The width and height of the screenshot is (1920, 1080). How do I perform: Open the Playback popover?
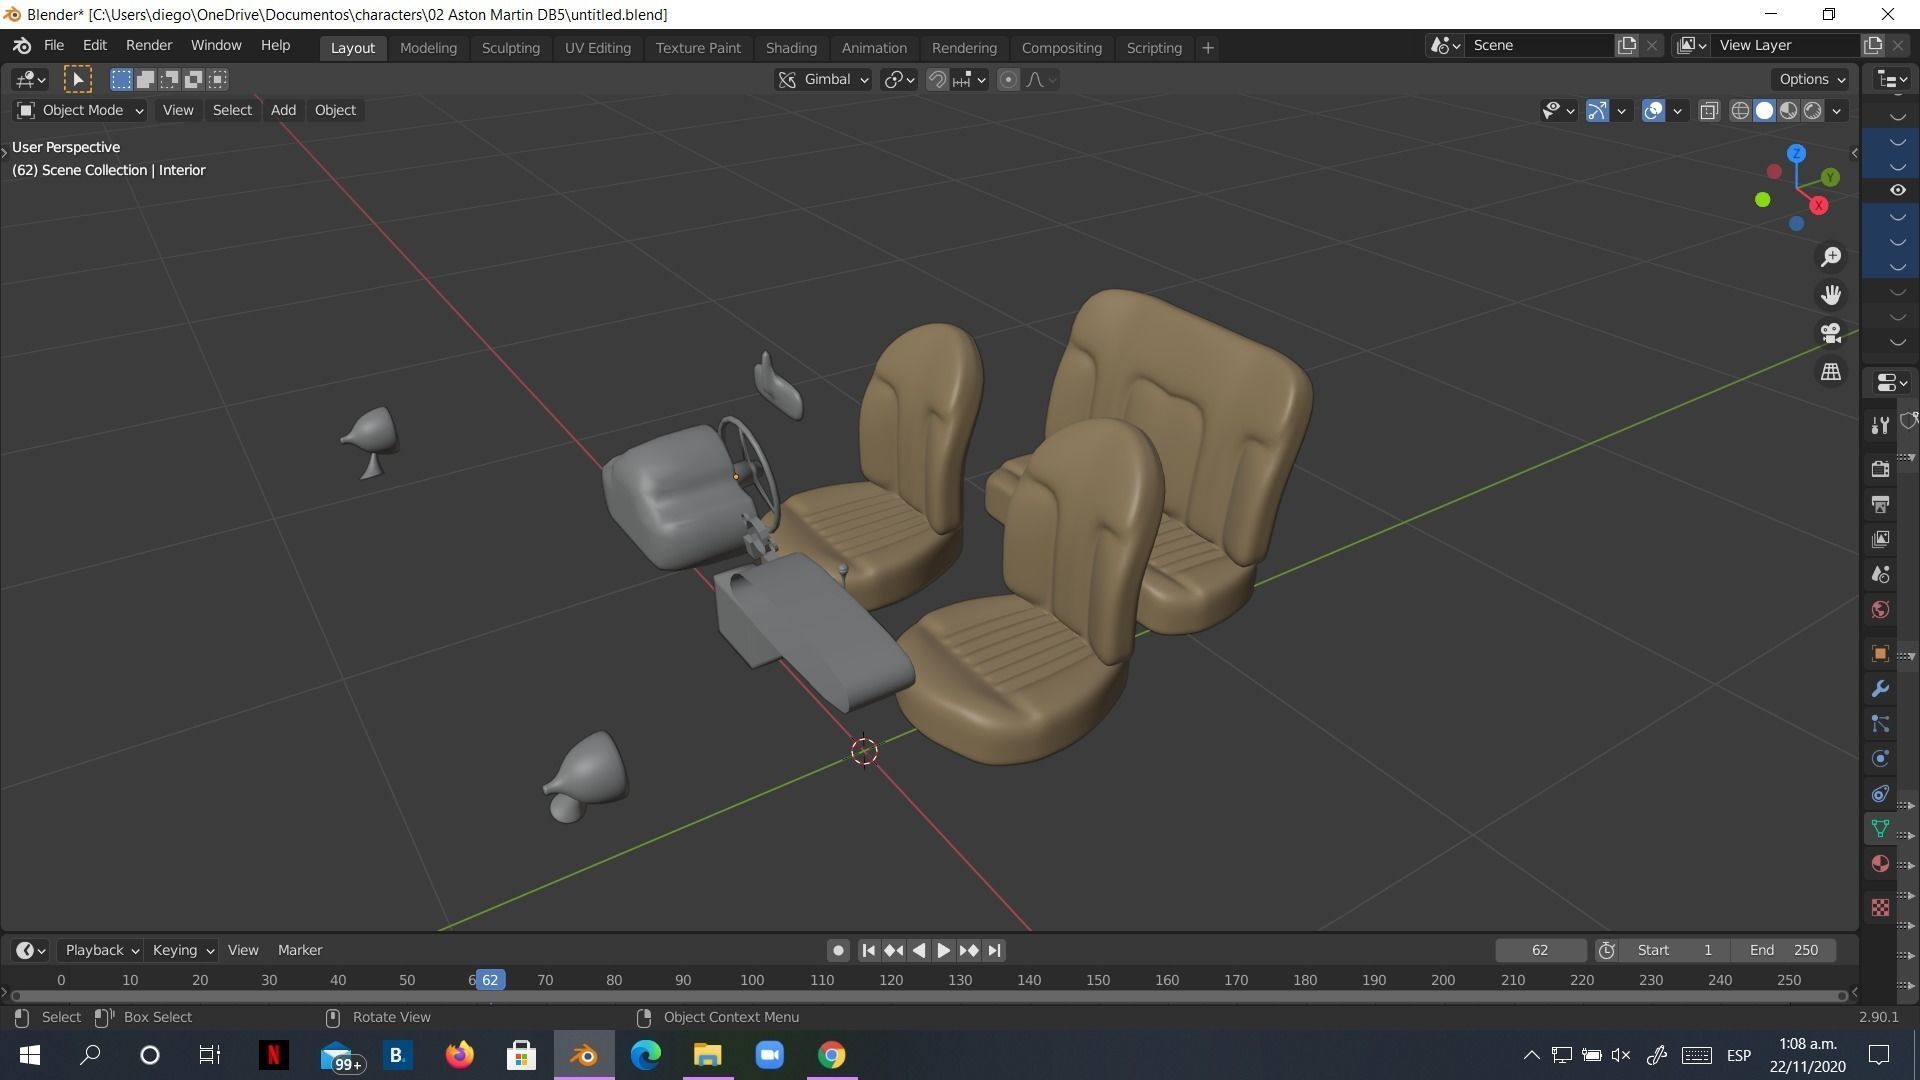pyautogui.click(x=100, y=950)
